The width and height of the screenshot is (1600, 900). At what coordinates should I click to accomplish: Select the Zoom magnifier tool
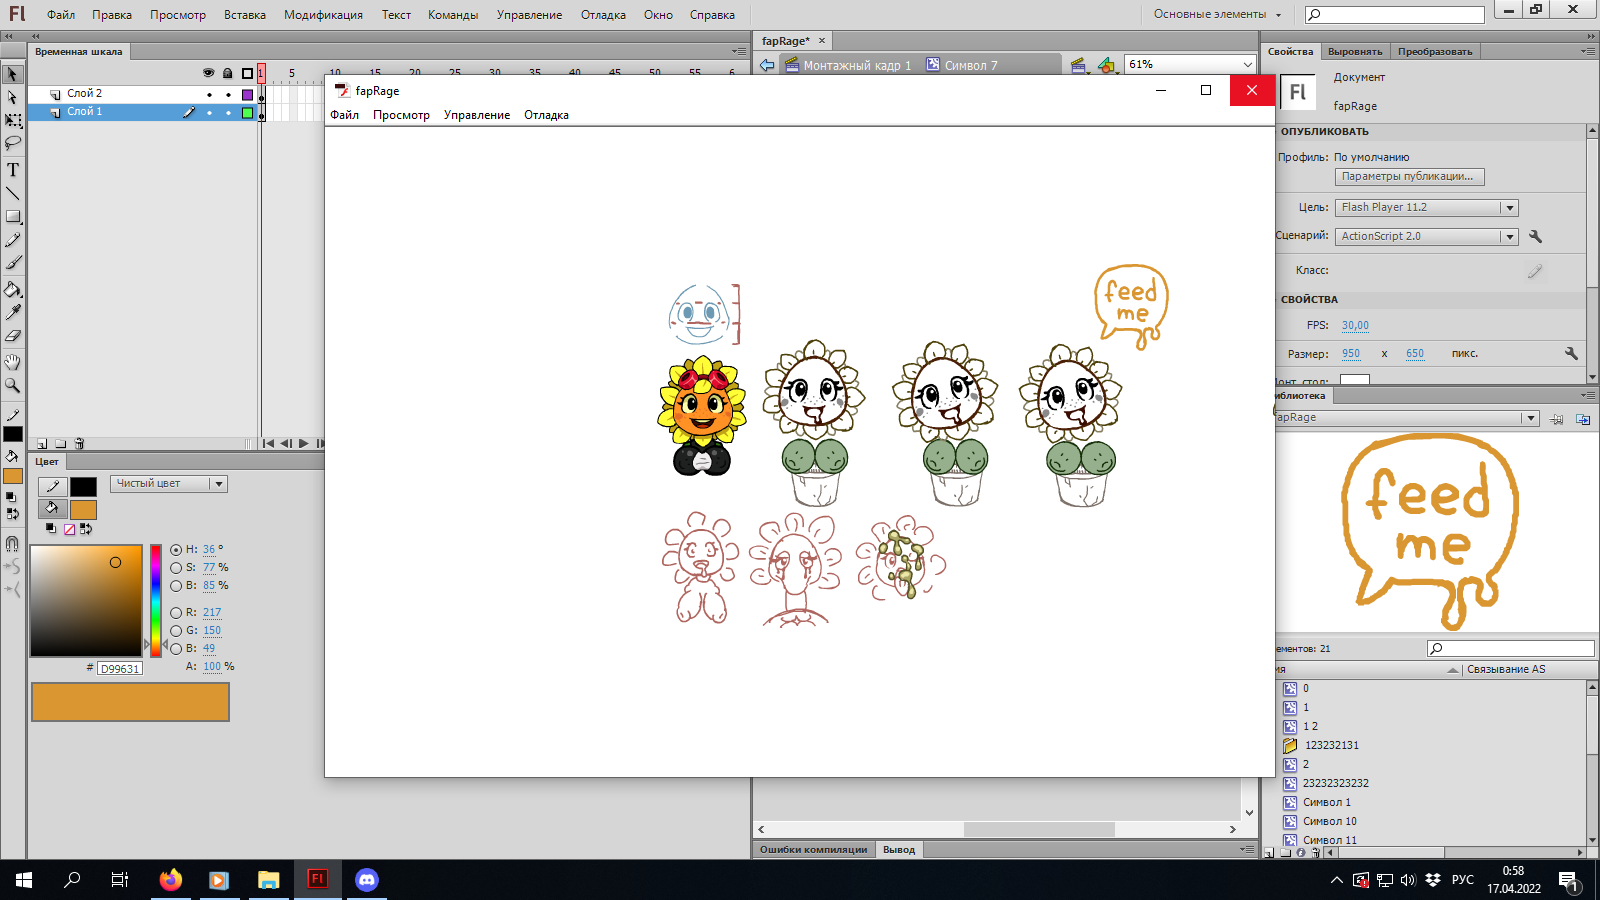point(13,385)
